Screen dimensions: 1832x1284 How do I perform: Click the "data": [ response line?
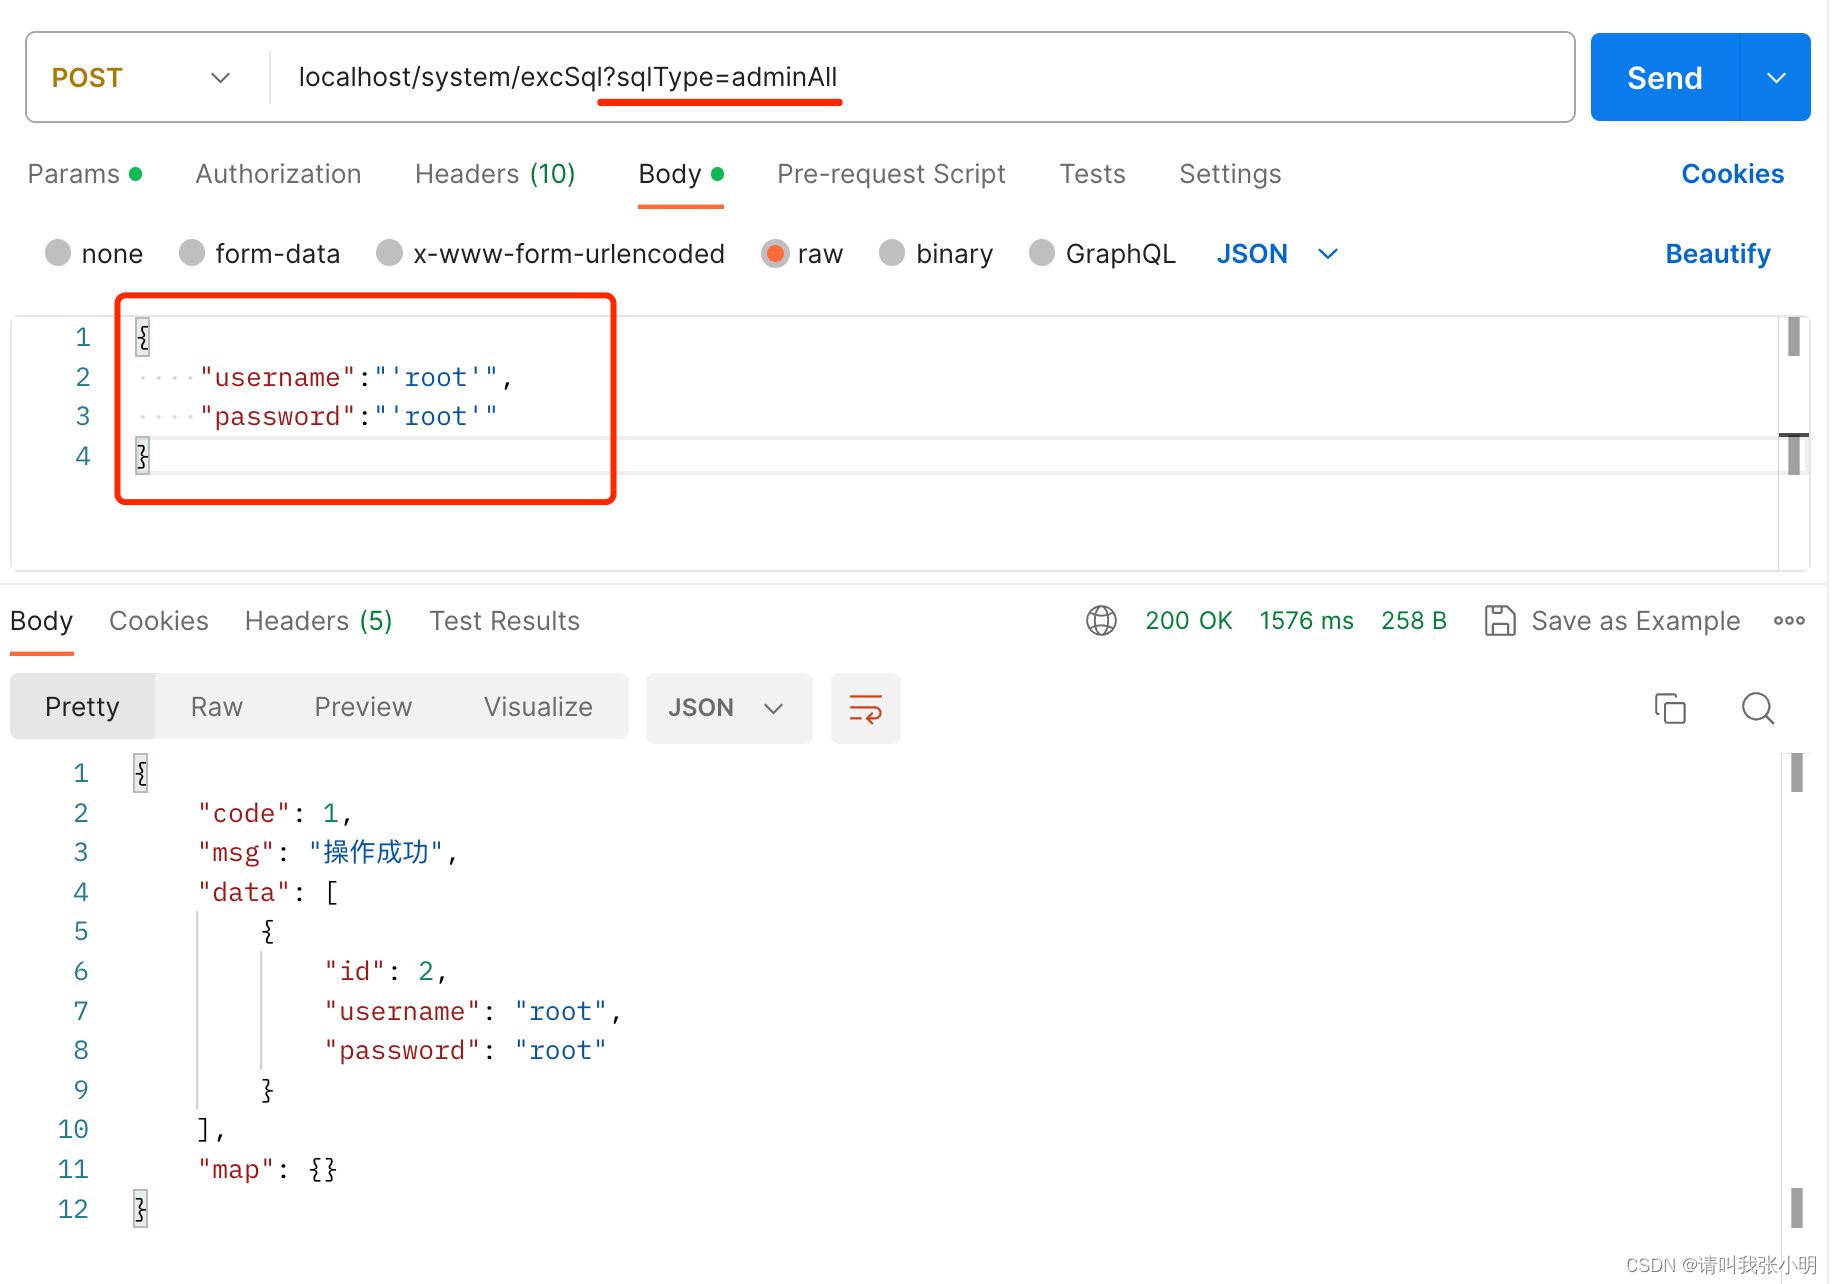tap(268, 892)
